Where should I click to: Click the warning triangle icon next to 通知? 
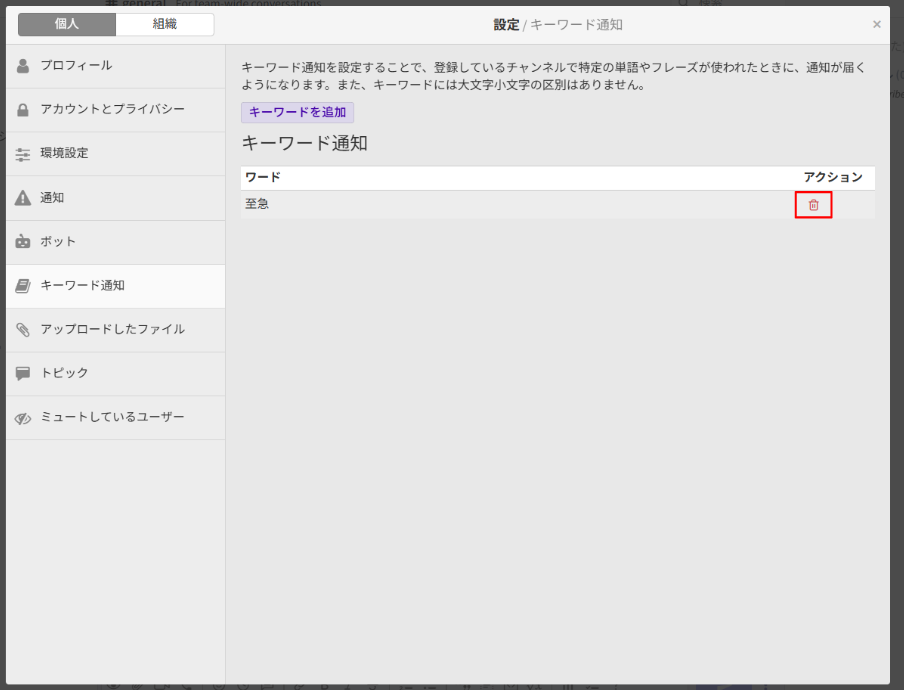22,198
